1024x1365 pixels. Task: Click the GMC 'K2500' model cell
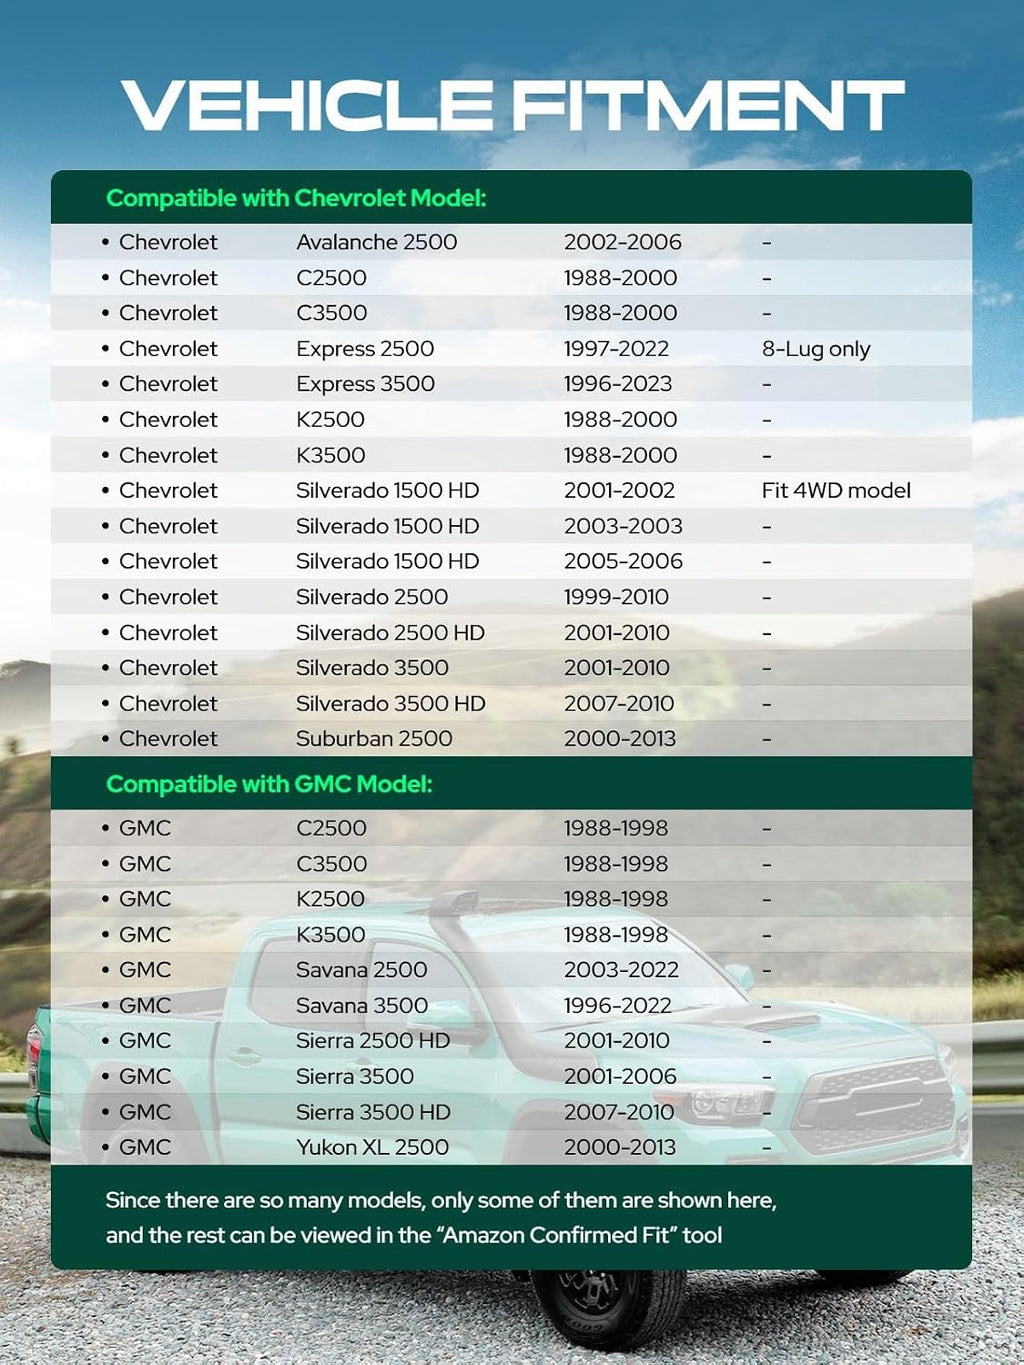330,899
